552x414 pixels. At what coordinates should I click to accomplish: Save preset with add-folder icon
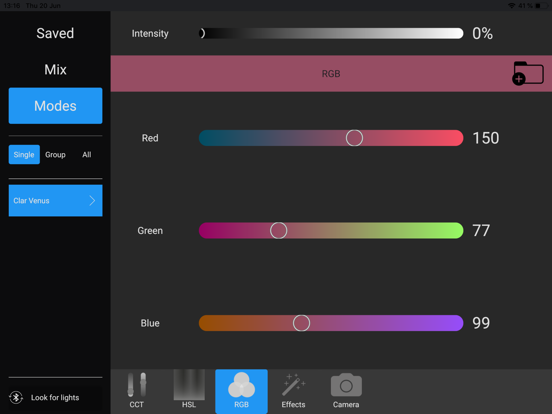528,73
